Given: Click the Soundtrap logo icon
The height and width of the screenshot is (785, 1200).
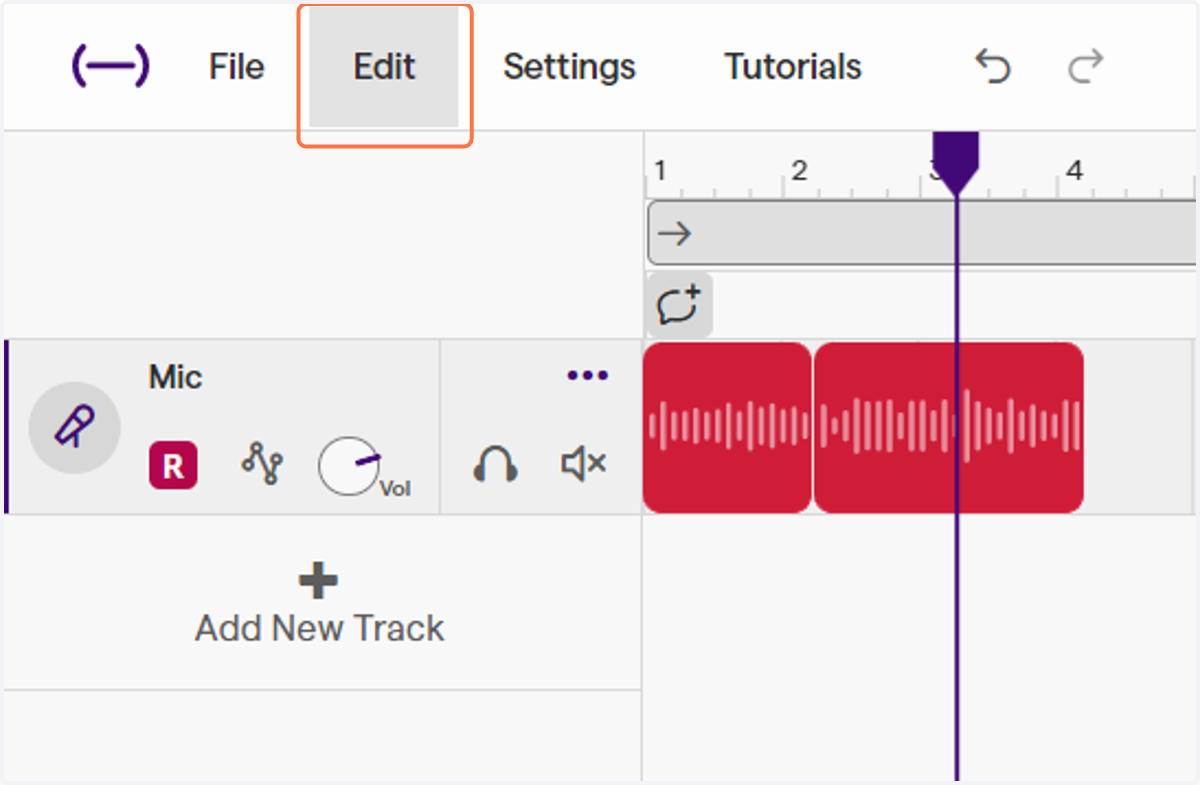Looking at the screenshot, I should pyautogui.click(x=110, y=67).
